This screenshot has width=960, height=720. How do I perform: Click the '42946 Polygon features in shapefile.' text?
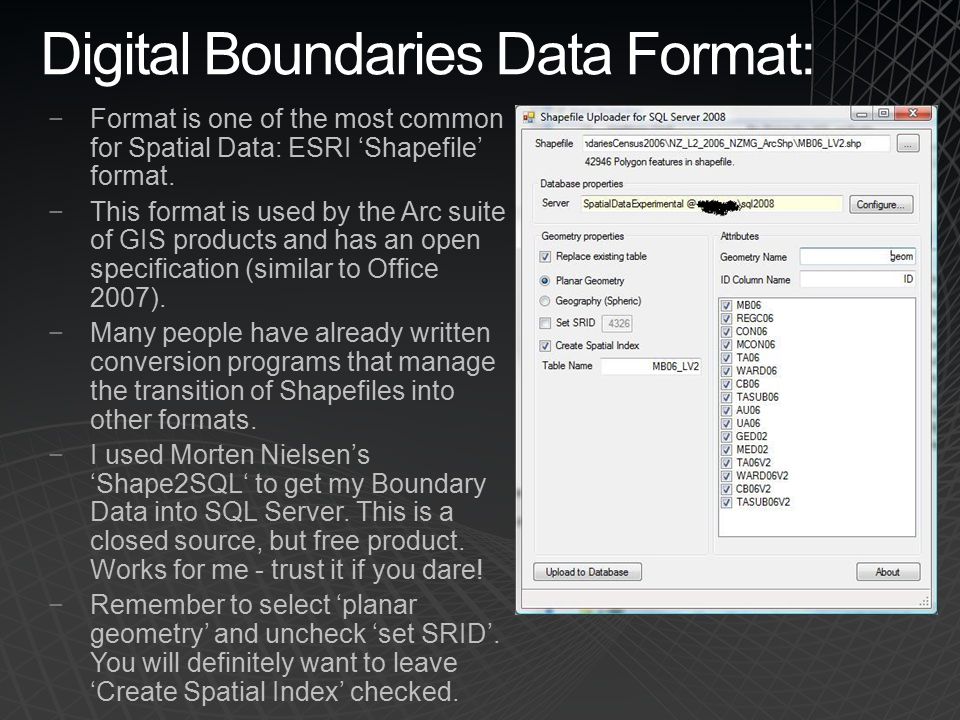[x=659, y=162]
